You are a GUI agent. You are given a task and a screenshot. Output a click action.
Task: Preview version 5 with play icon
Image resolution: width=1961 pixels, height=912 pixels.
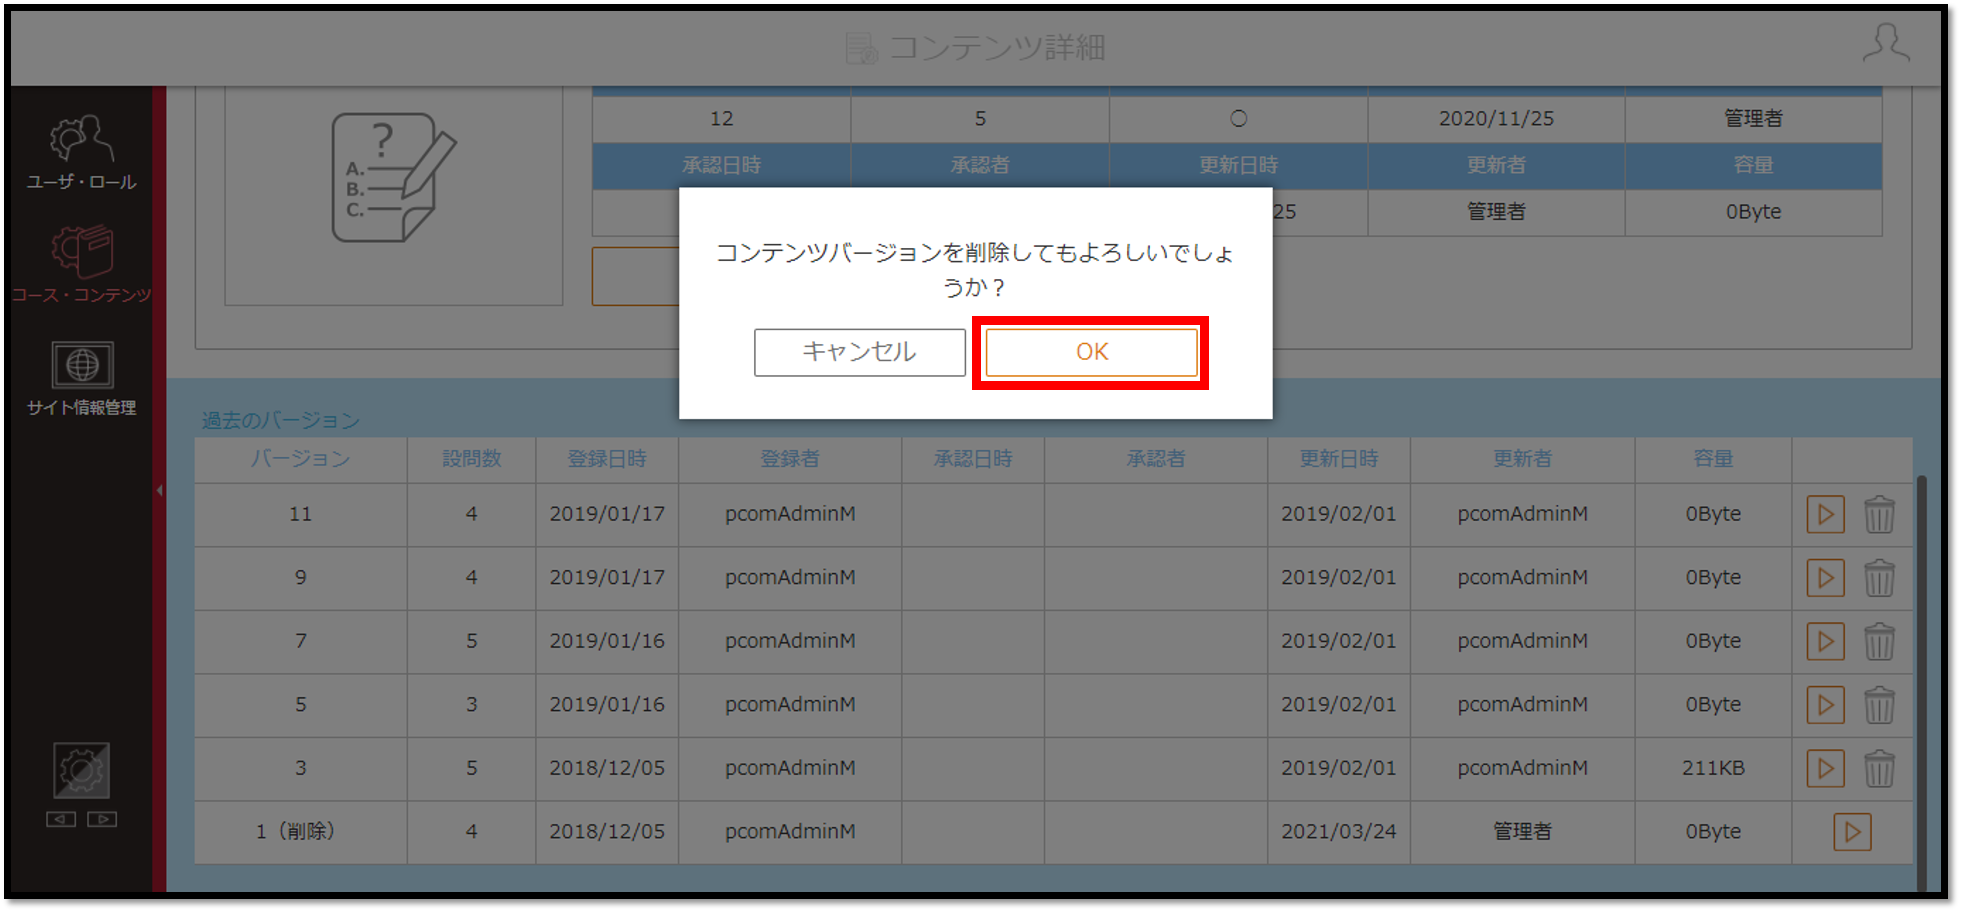point(1825,705)
